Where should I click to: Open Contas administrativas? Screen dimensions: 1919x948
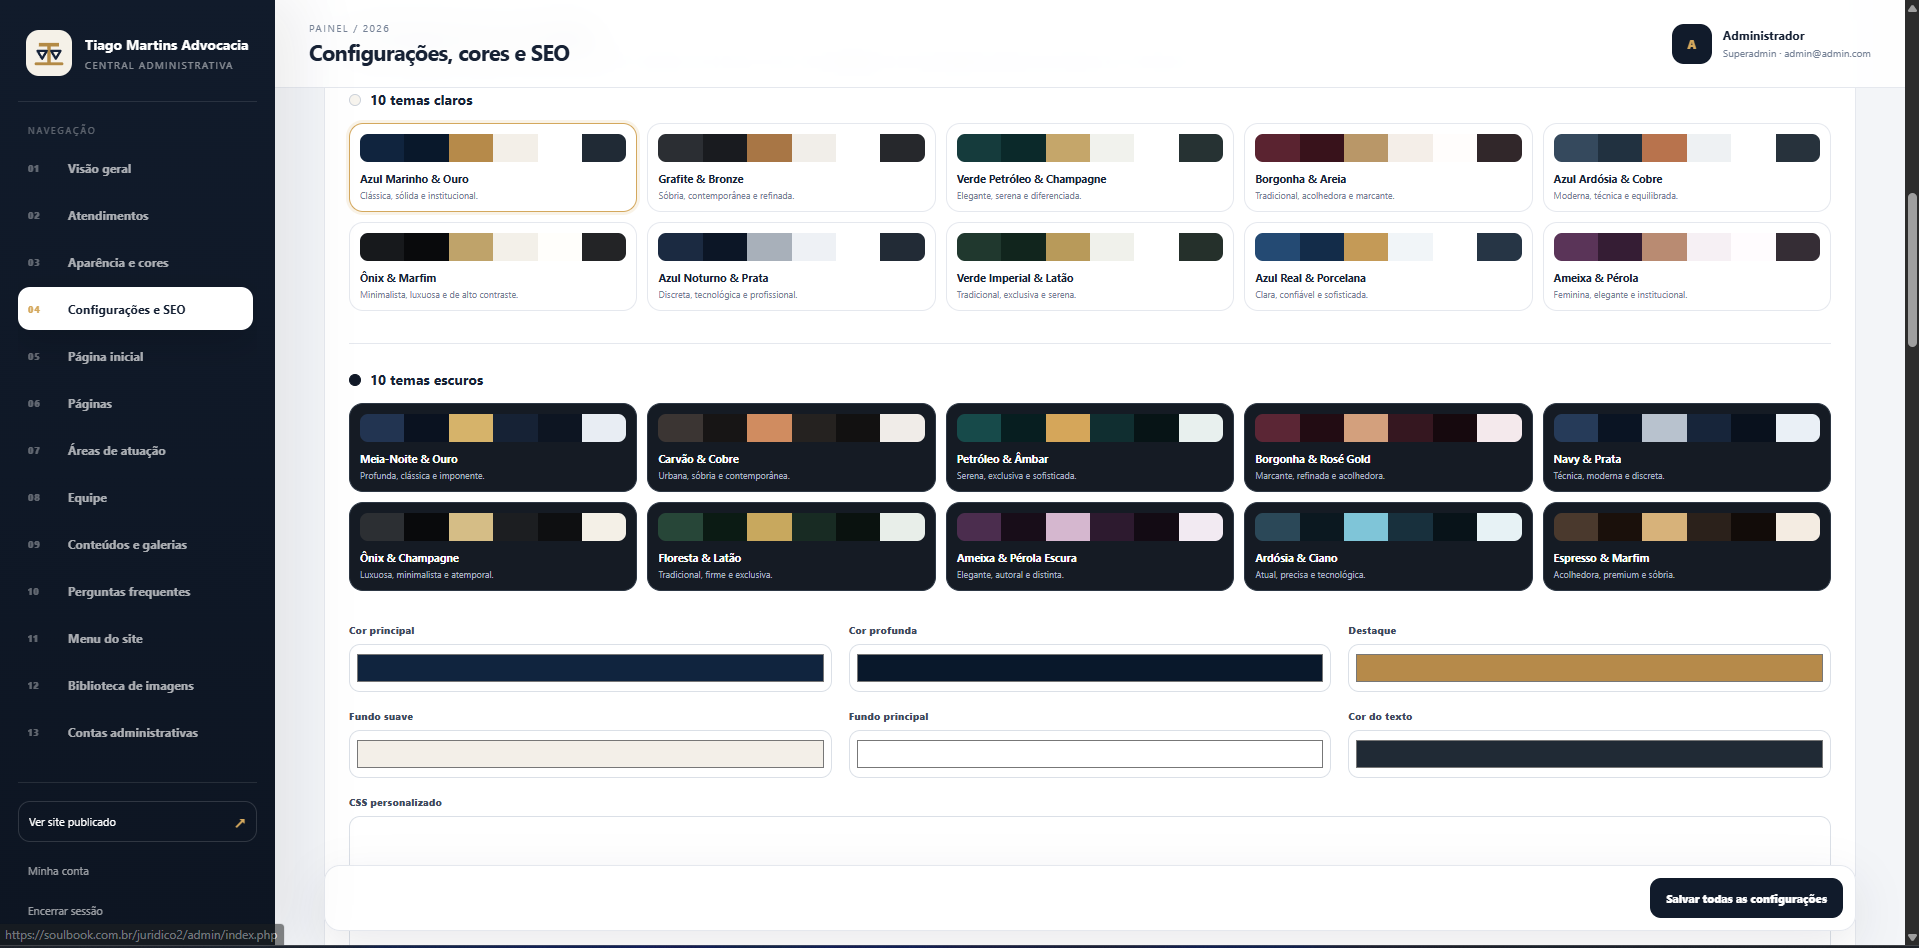pos(135,733)
